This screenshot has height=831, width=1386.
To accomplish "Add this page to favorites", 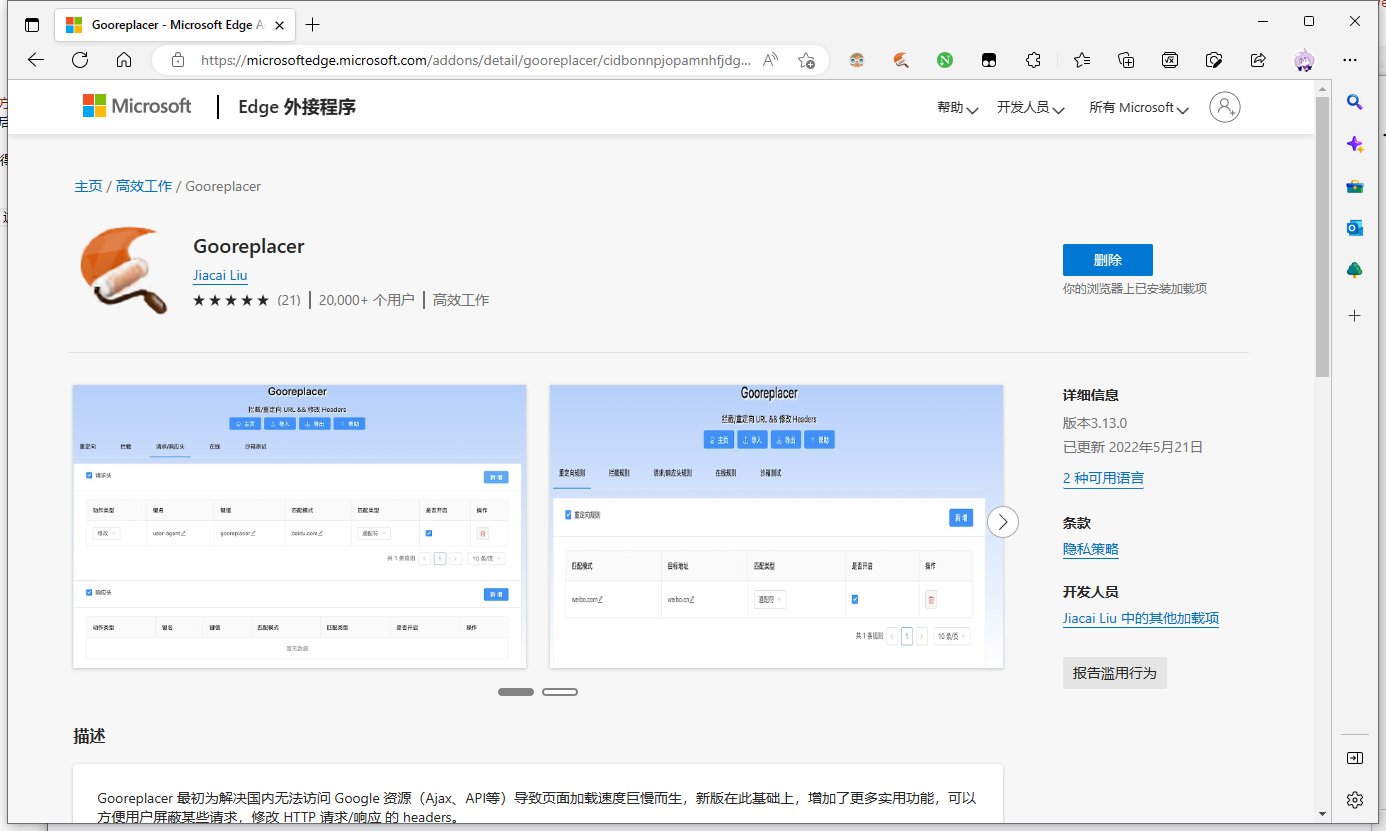I will (x=806, y=60).
